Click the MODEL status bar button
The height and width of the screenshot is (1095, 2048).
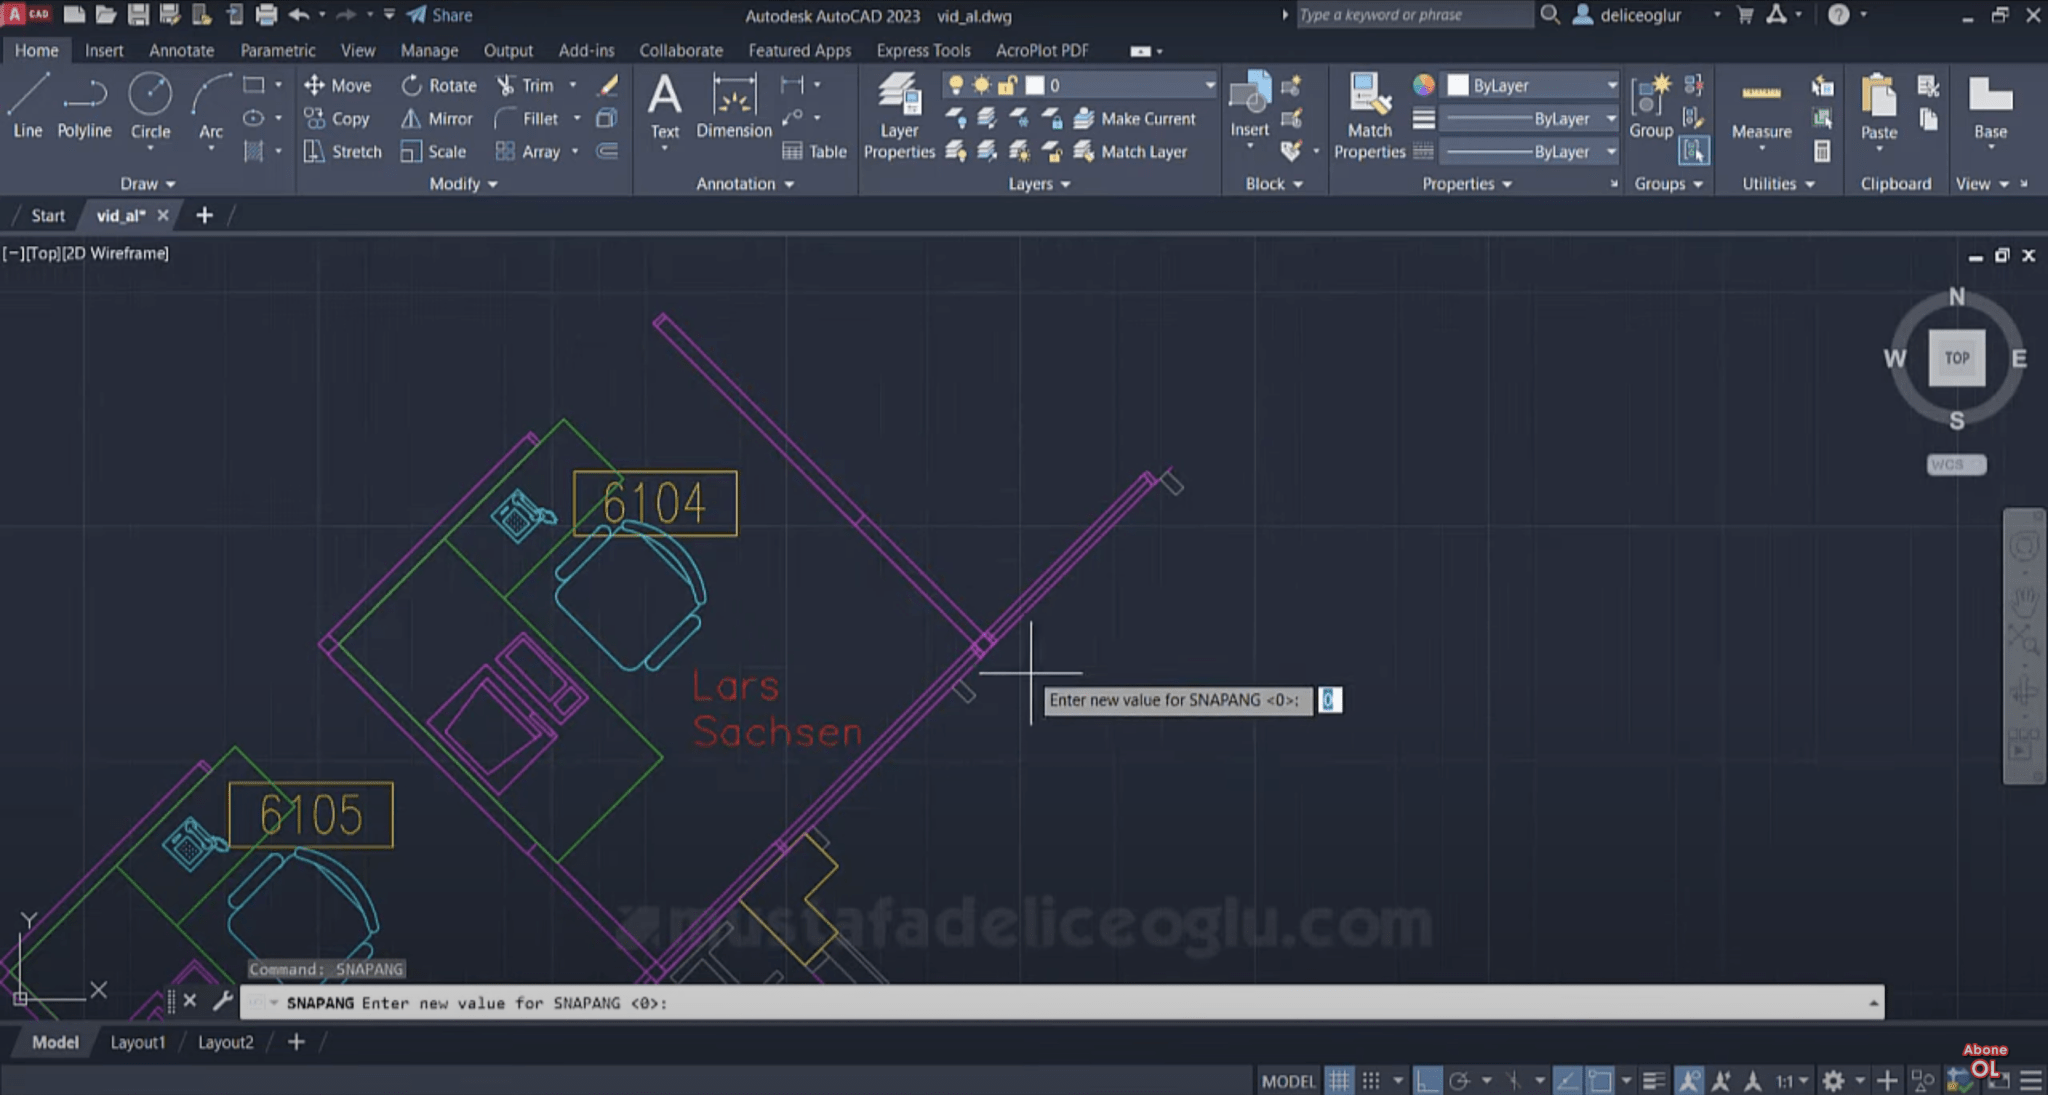pos(1288,1081)
